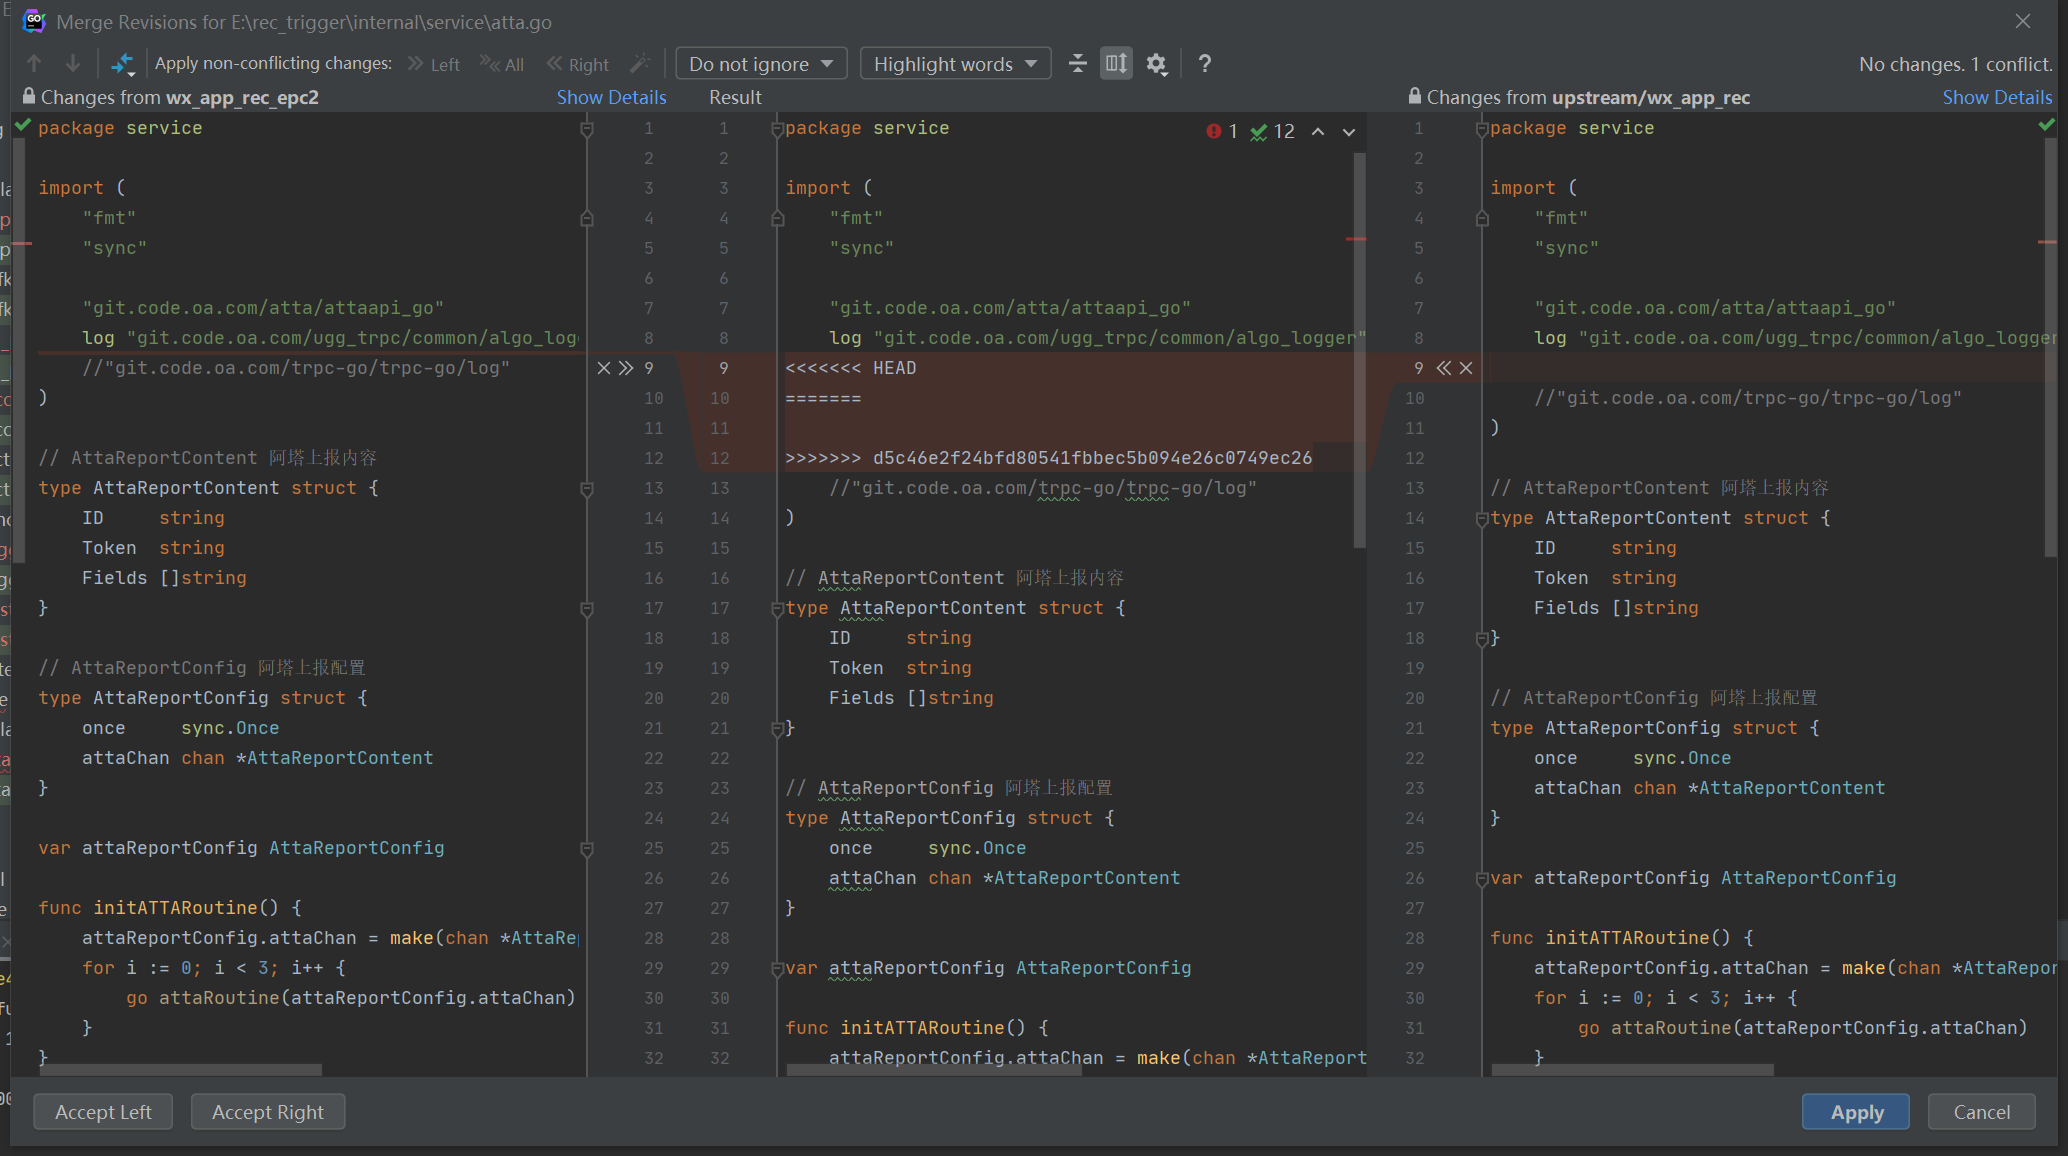Image resolution: width=2068 pixels, height=1156 pixels.
Task: Select Show Details for upstream/wx_app_rec
Action: point(1994,97)
